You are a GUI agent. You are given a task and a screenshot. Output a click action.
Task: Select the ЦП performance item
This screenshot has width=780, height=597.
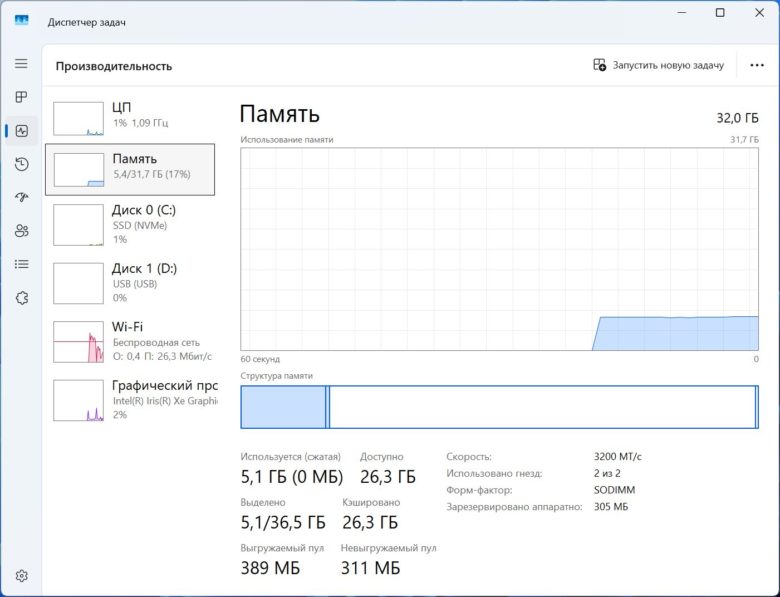(x=130, y=118)
